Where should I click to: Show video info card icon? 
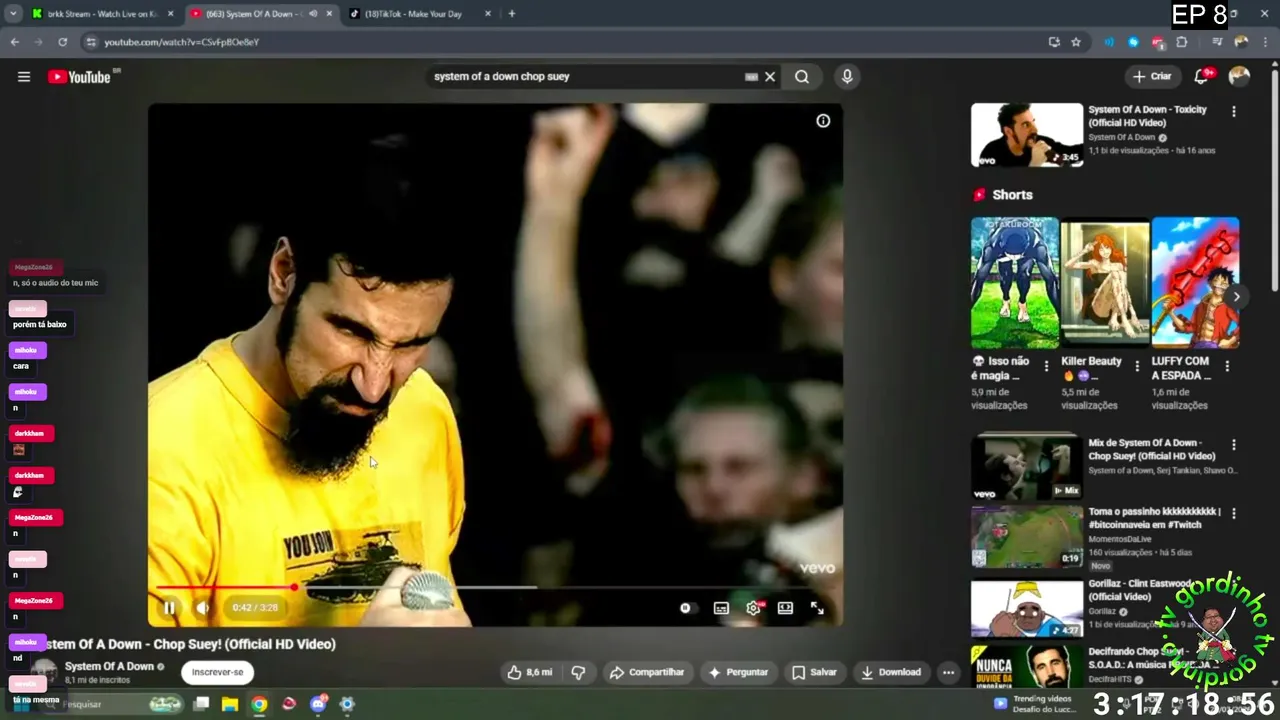823,121
